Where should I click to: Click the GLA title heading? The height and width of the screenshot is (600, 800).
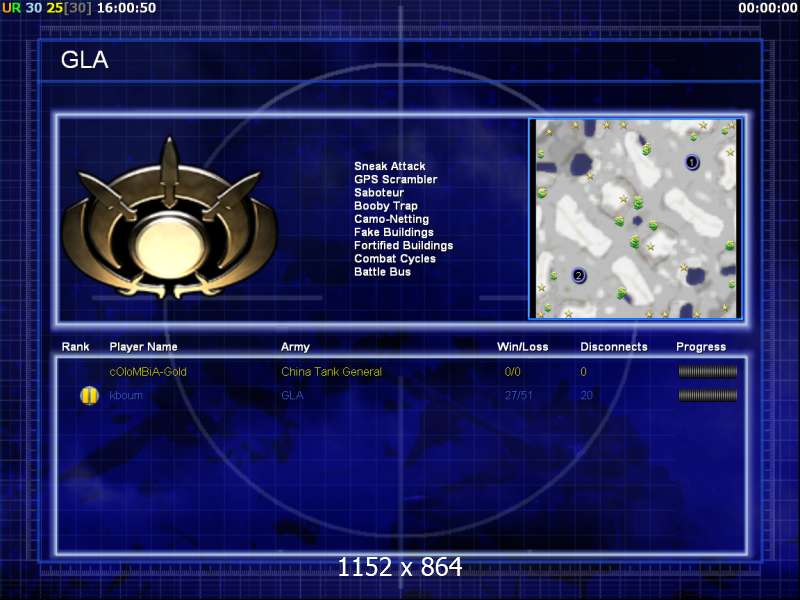click(85, 60)
